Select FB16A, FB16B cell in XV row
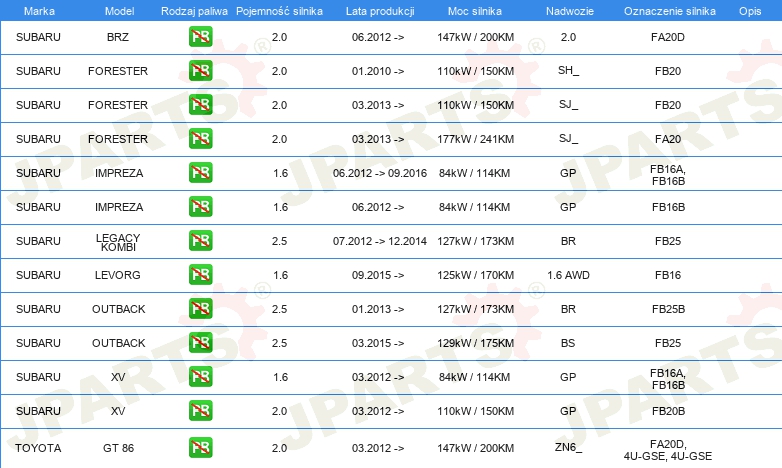782x468 pixels. point(668,379)
